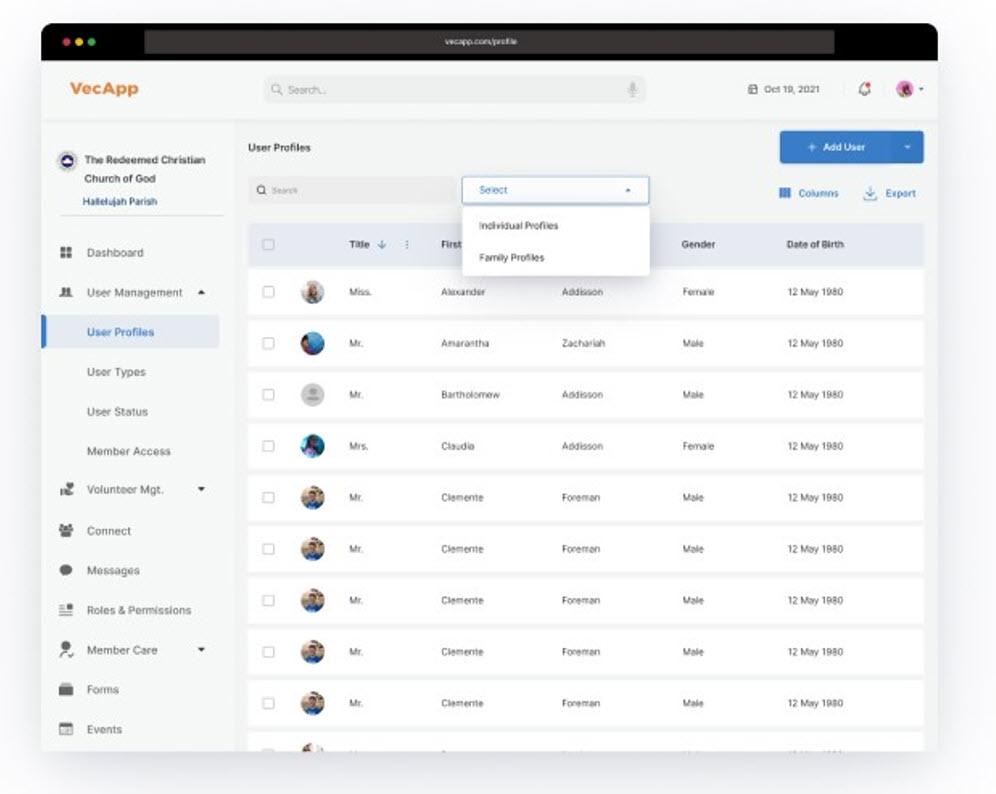Click the Messages chat bubble icon
The width and height of the screenshot is (996, 794).
tap(66, 570)
